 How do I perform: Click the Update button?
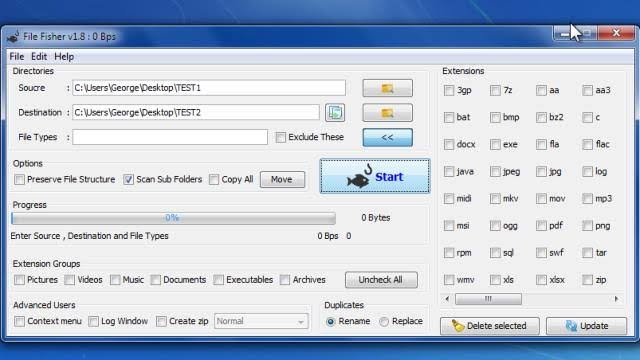[x=587, y=326]
